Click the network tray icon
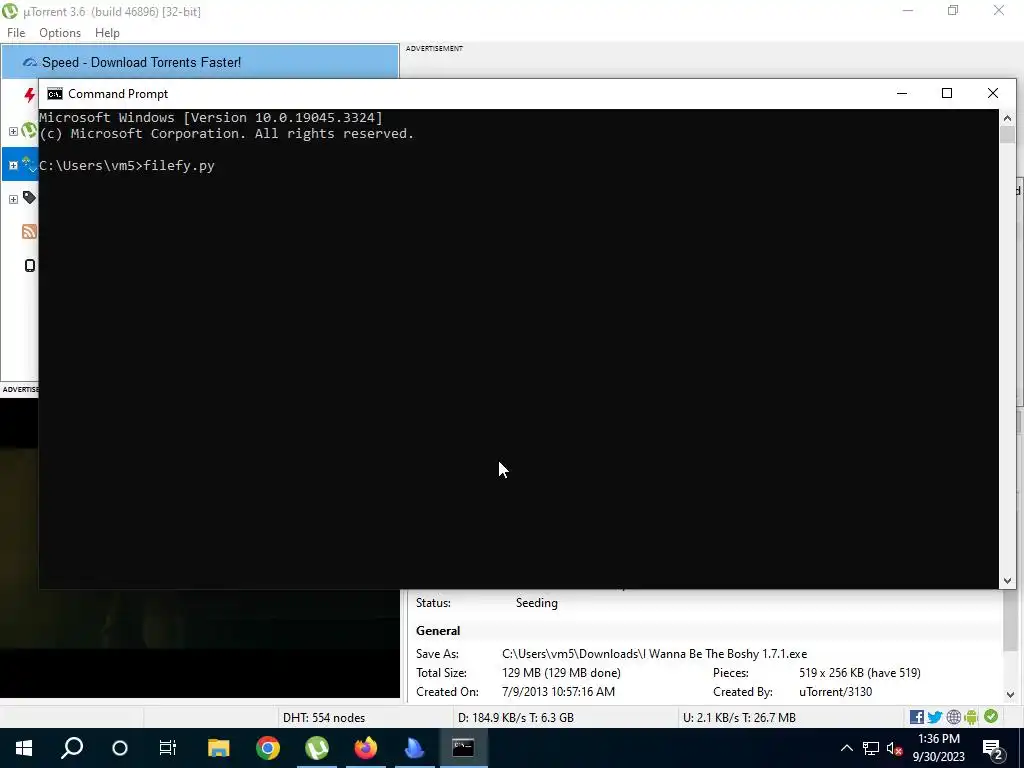Image resolution: width=1024 pixels, height=768 pixels. (x=871, y=748)
